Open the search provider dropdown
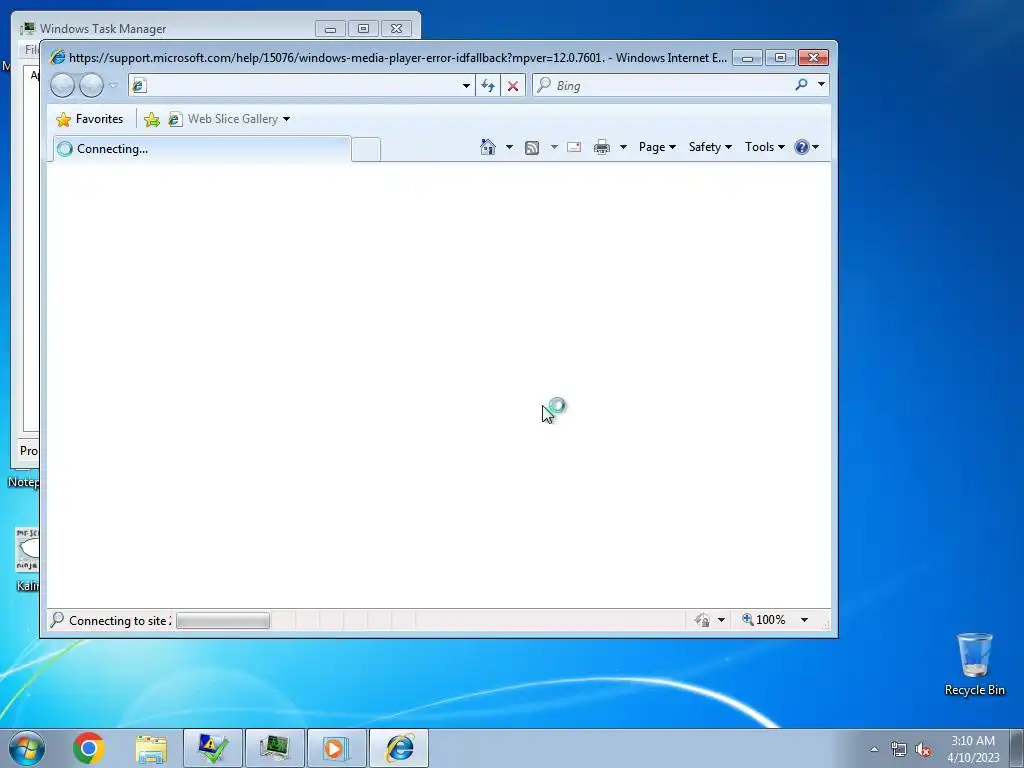Image resolution: width=1024 pixels, height=768 pixels. click(821, 85)
